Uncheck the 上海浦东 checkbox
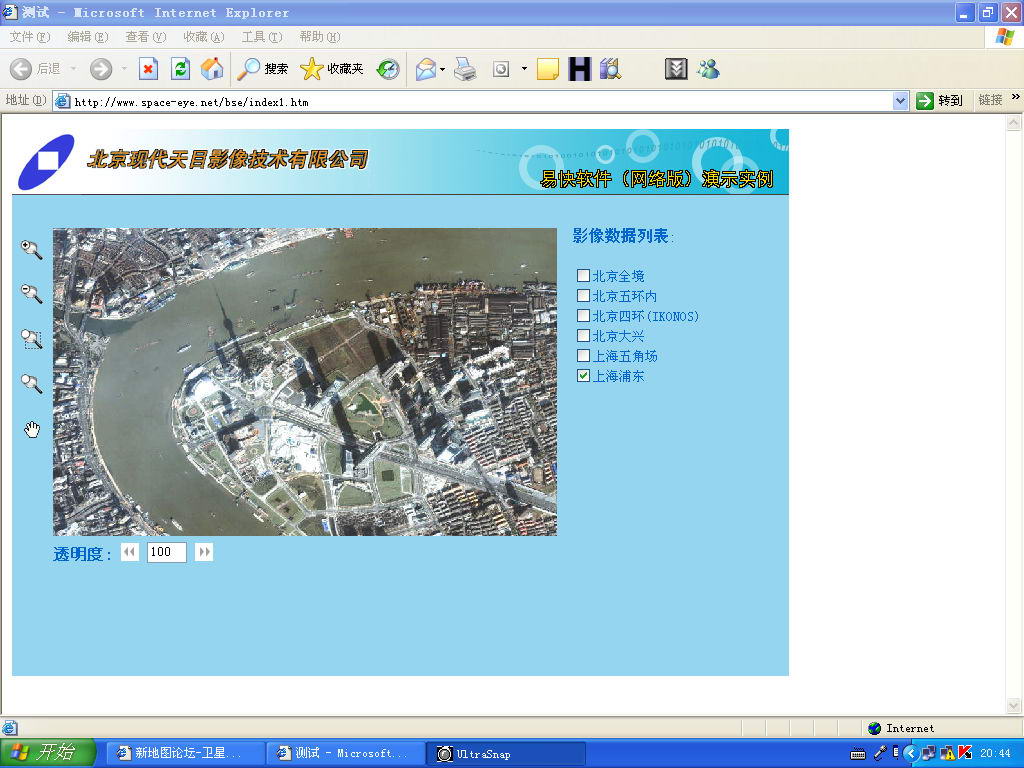 [584, 376]
